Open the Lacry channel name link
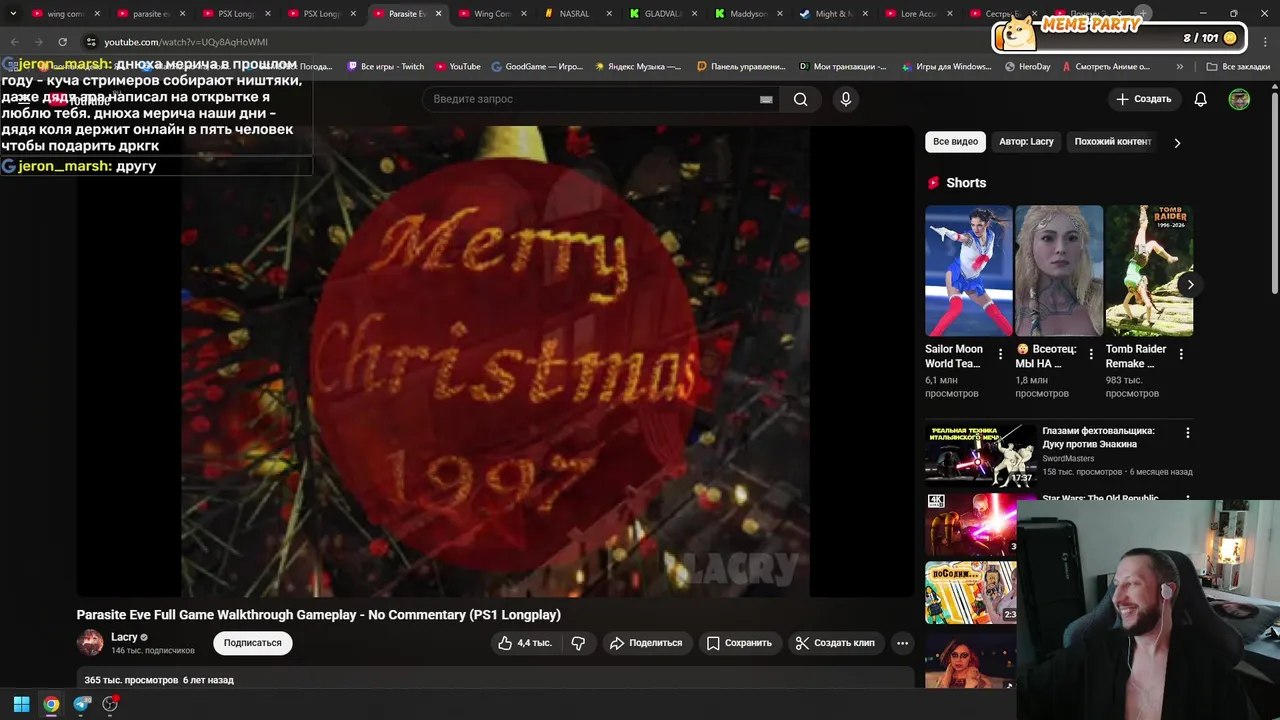 [x=124, y=637]
